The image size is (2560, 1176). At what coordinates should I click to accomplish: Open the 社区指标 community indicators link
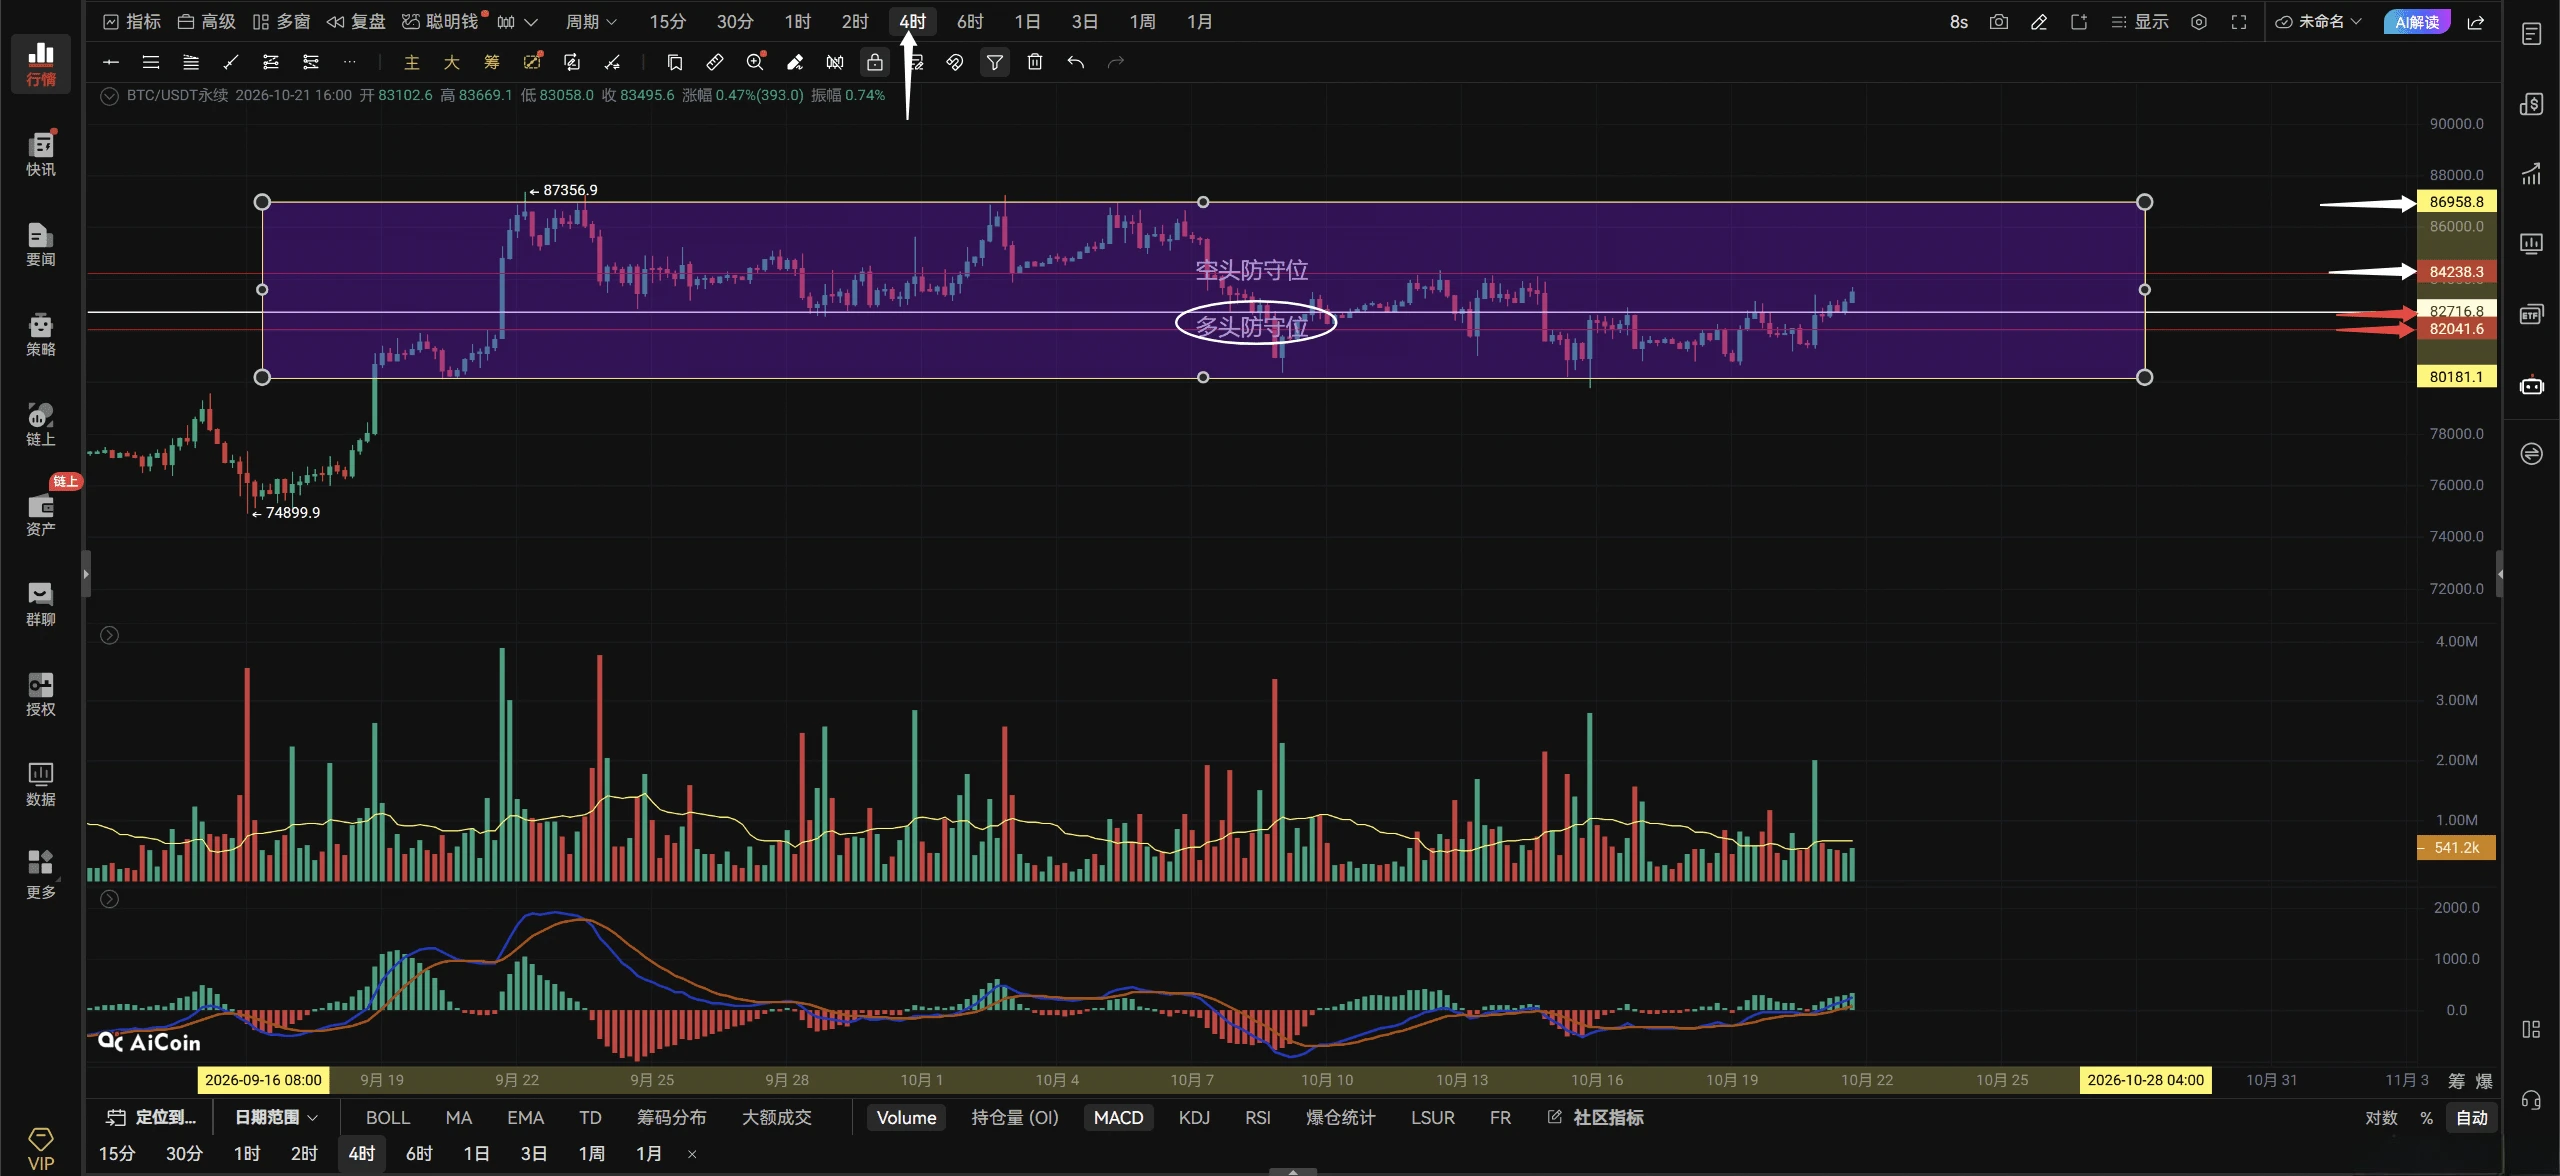1596,1117
